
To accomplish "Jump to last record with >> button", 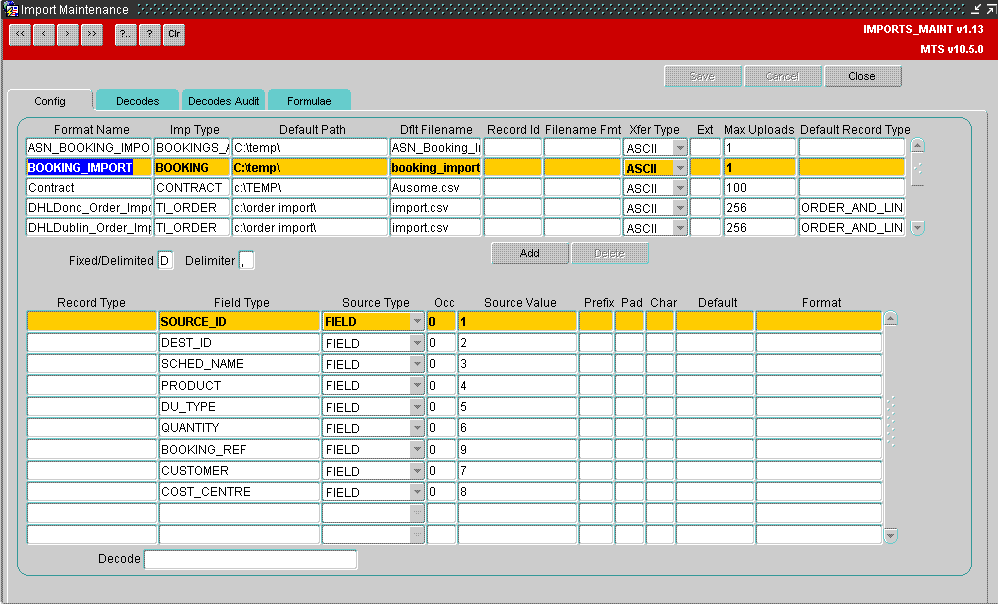I will (x=92, y=34).
